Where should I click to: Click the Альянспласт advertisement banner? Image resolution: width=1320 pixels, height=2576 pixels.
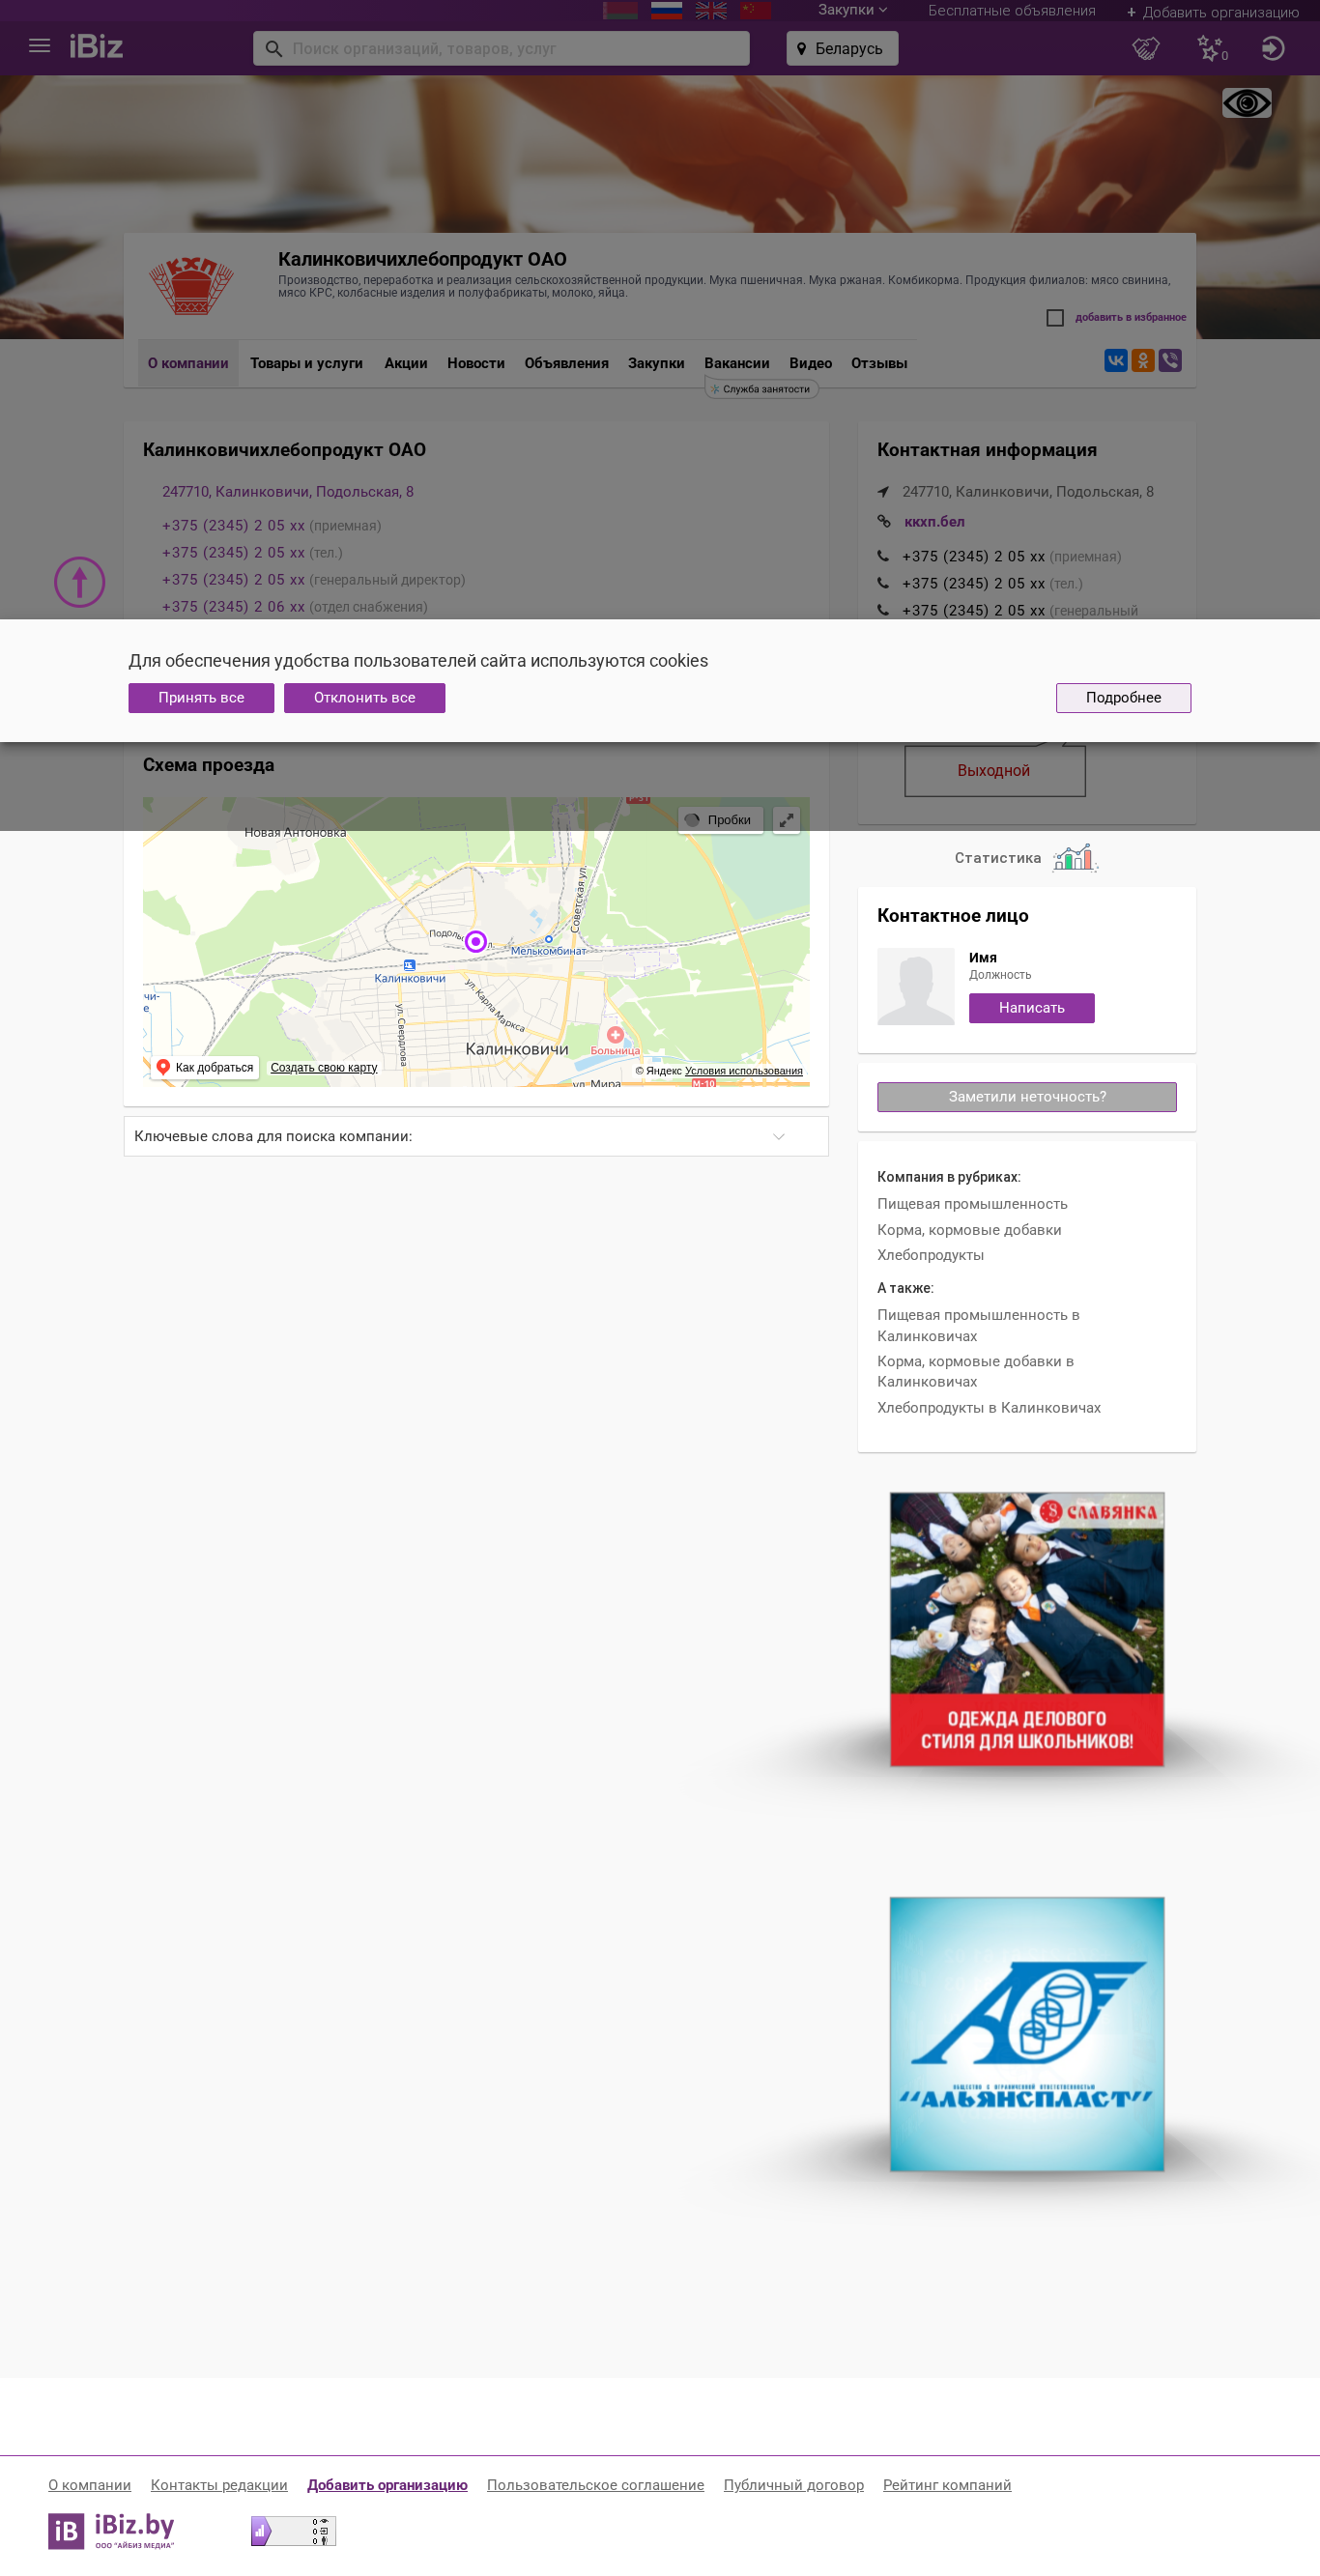point(1027,2034)
